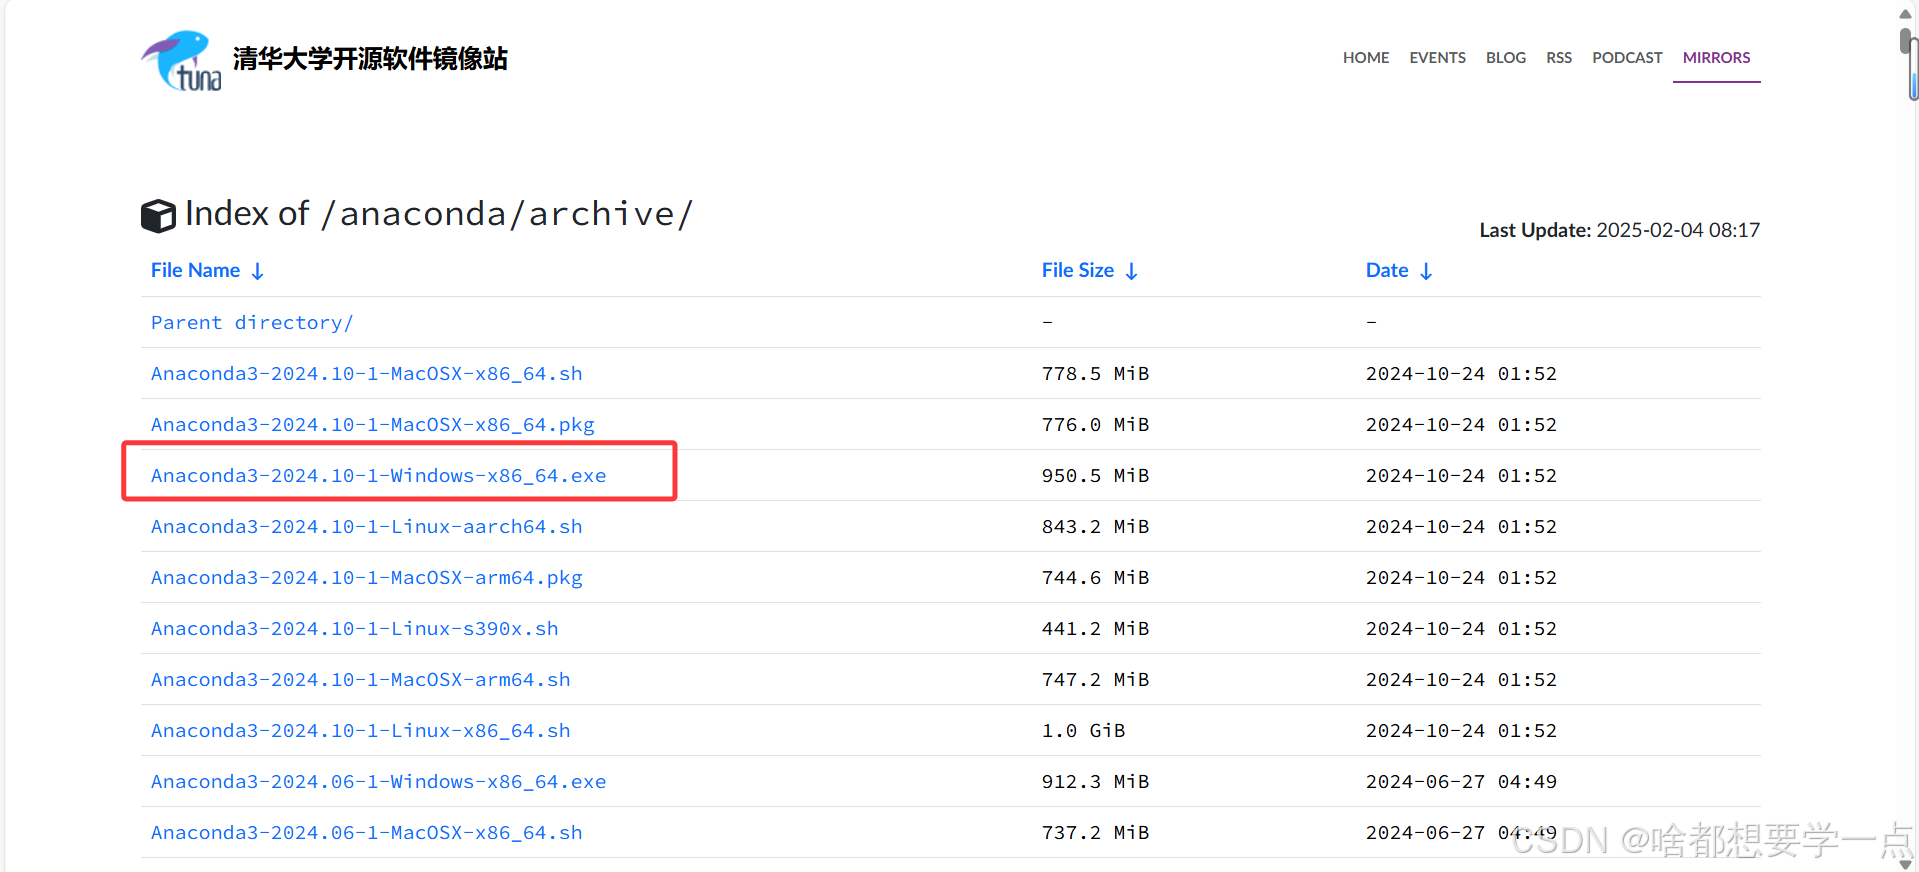Open the HOME nav item
Screen dimensions: 1919x872
(1366, 58)
